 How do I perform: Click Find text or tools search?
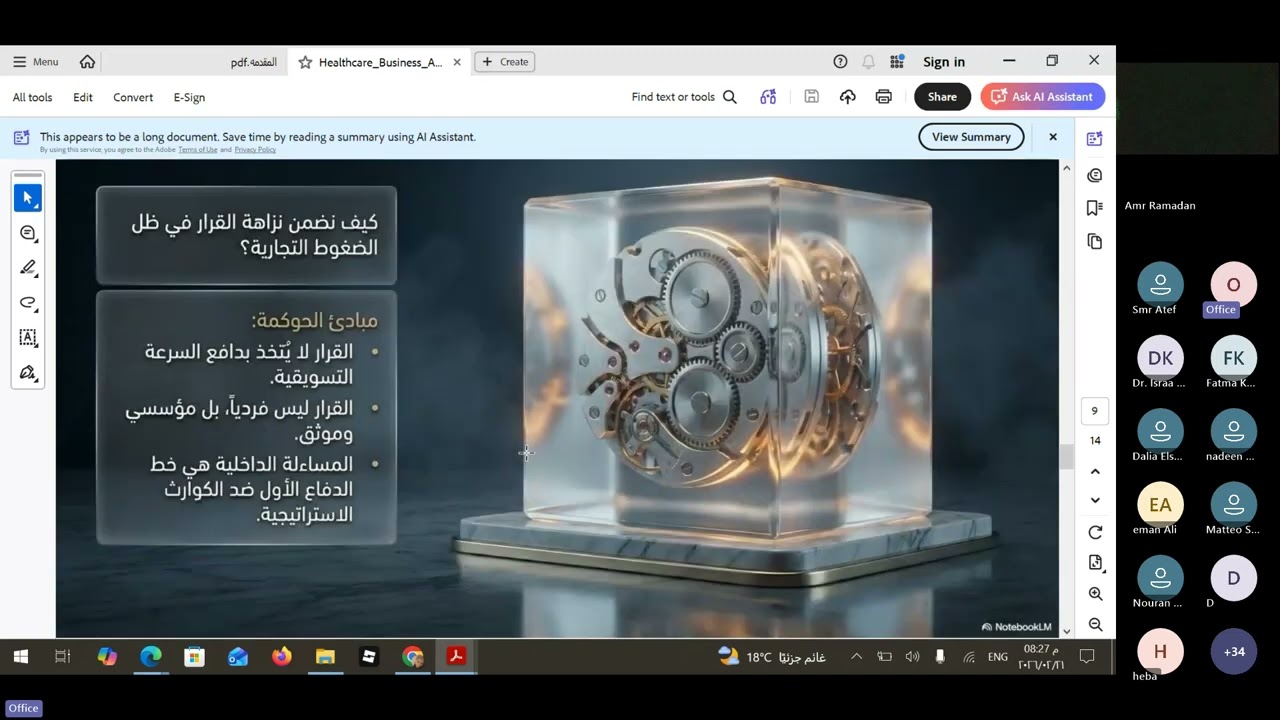[684, 97]
